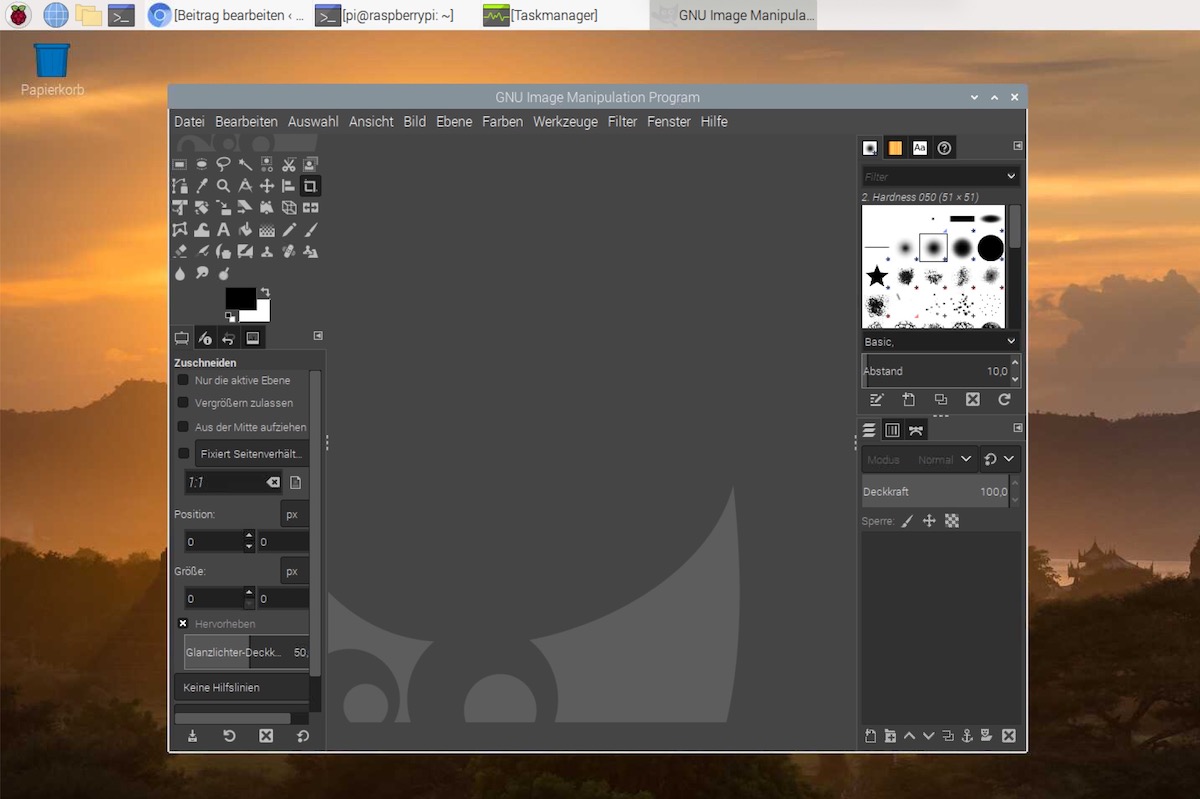Select the Color Picker tool
Viewport: 1200px width, 799px height.
[201, 185]
